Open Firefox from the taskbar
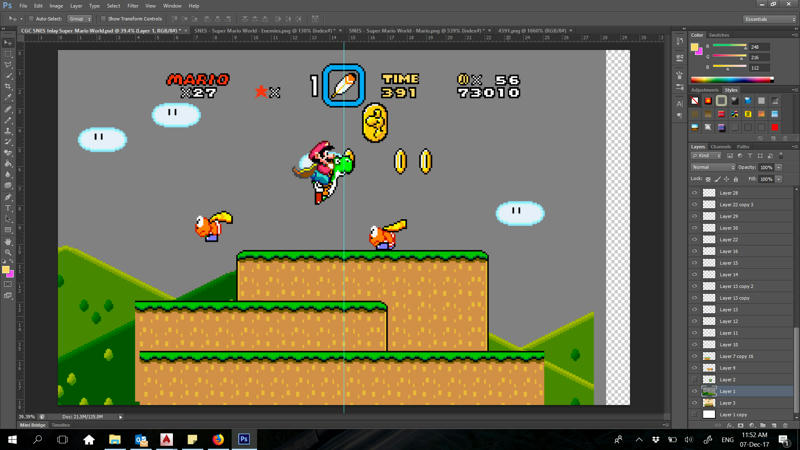This screenshot has height=450, width=800. point(218,439)
